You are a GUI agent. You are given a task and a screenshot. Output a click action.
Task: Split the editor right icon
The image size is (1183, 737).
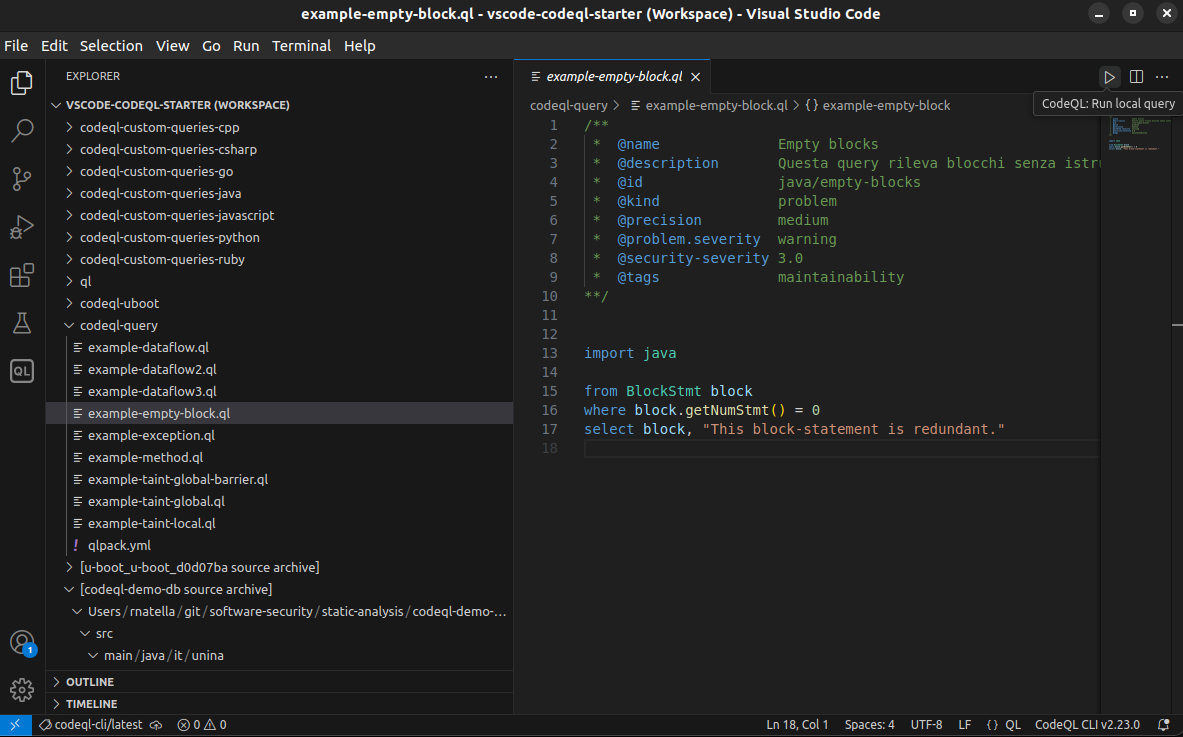(1136, 76)
